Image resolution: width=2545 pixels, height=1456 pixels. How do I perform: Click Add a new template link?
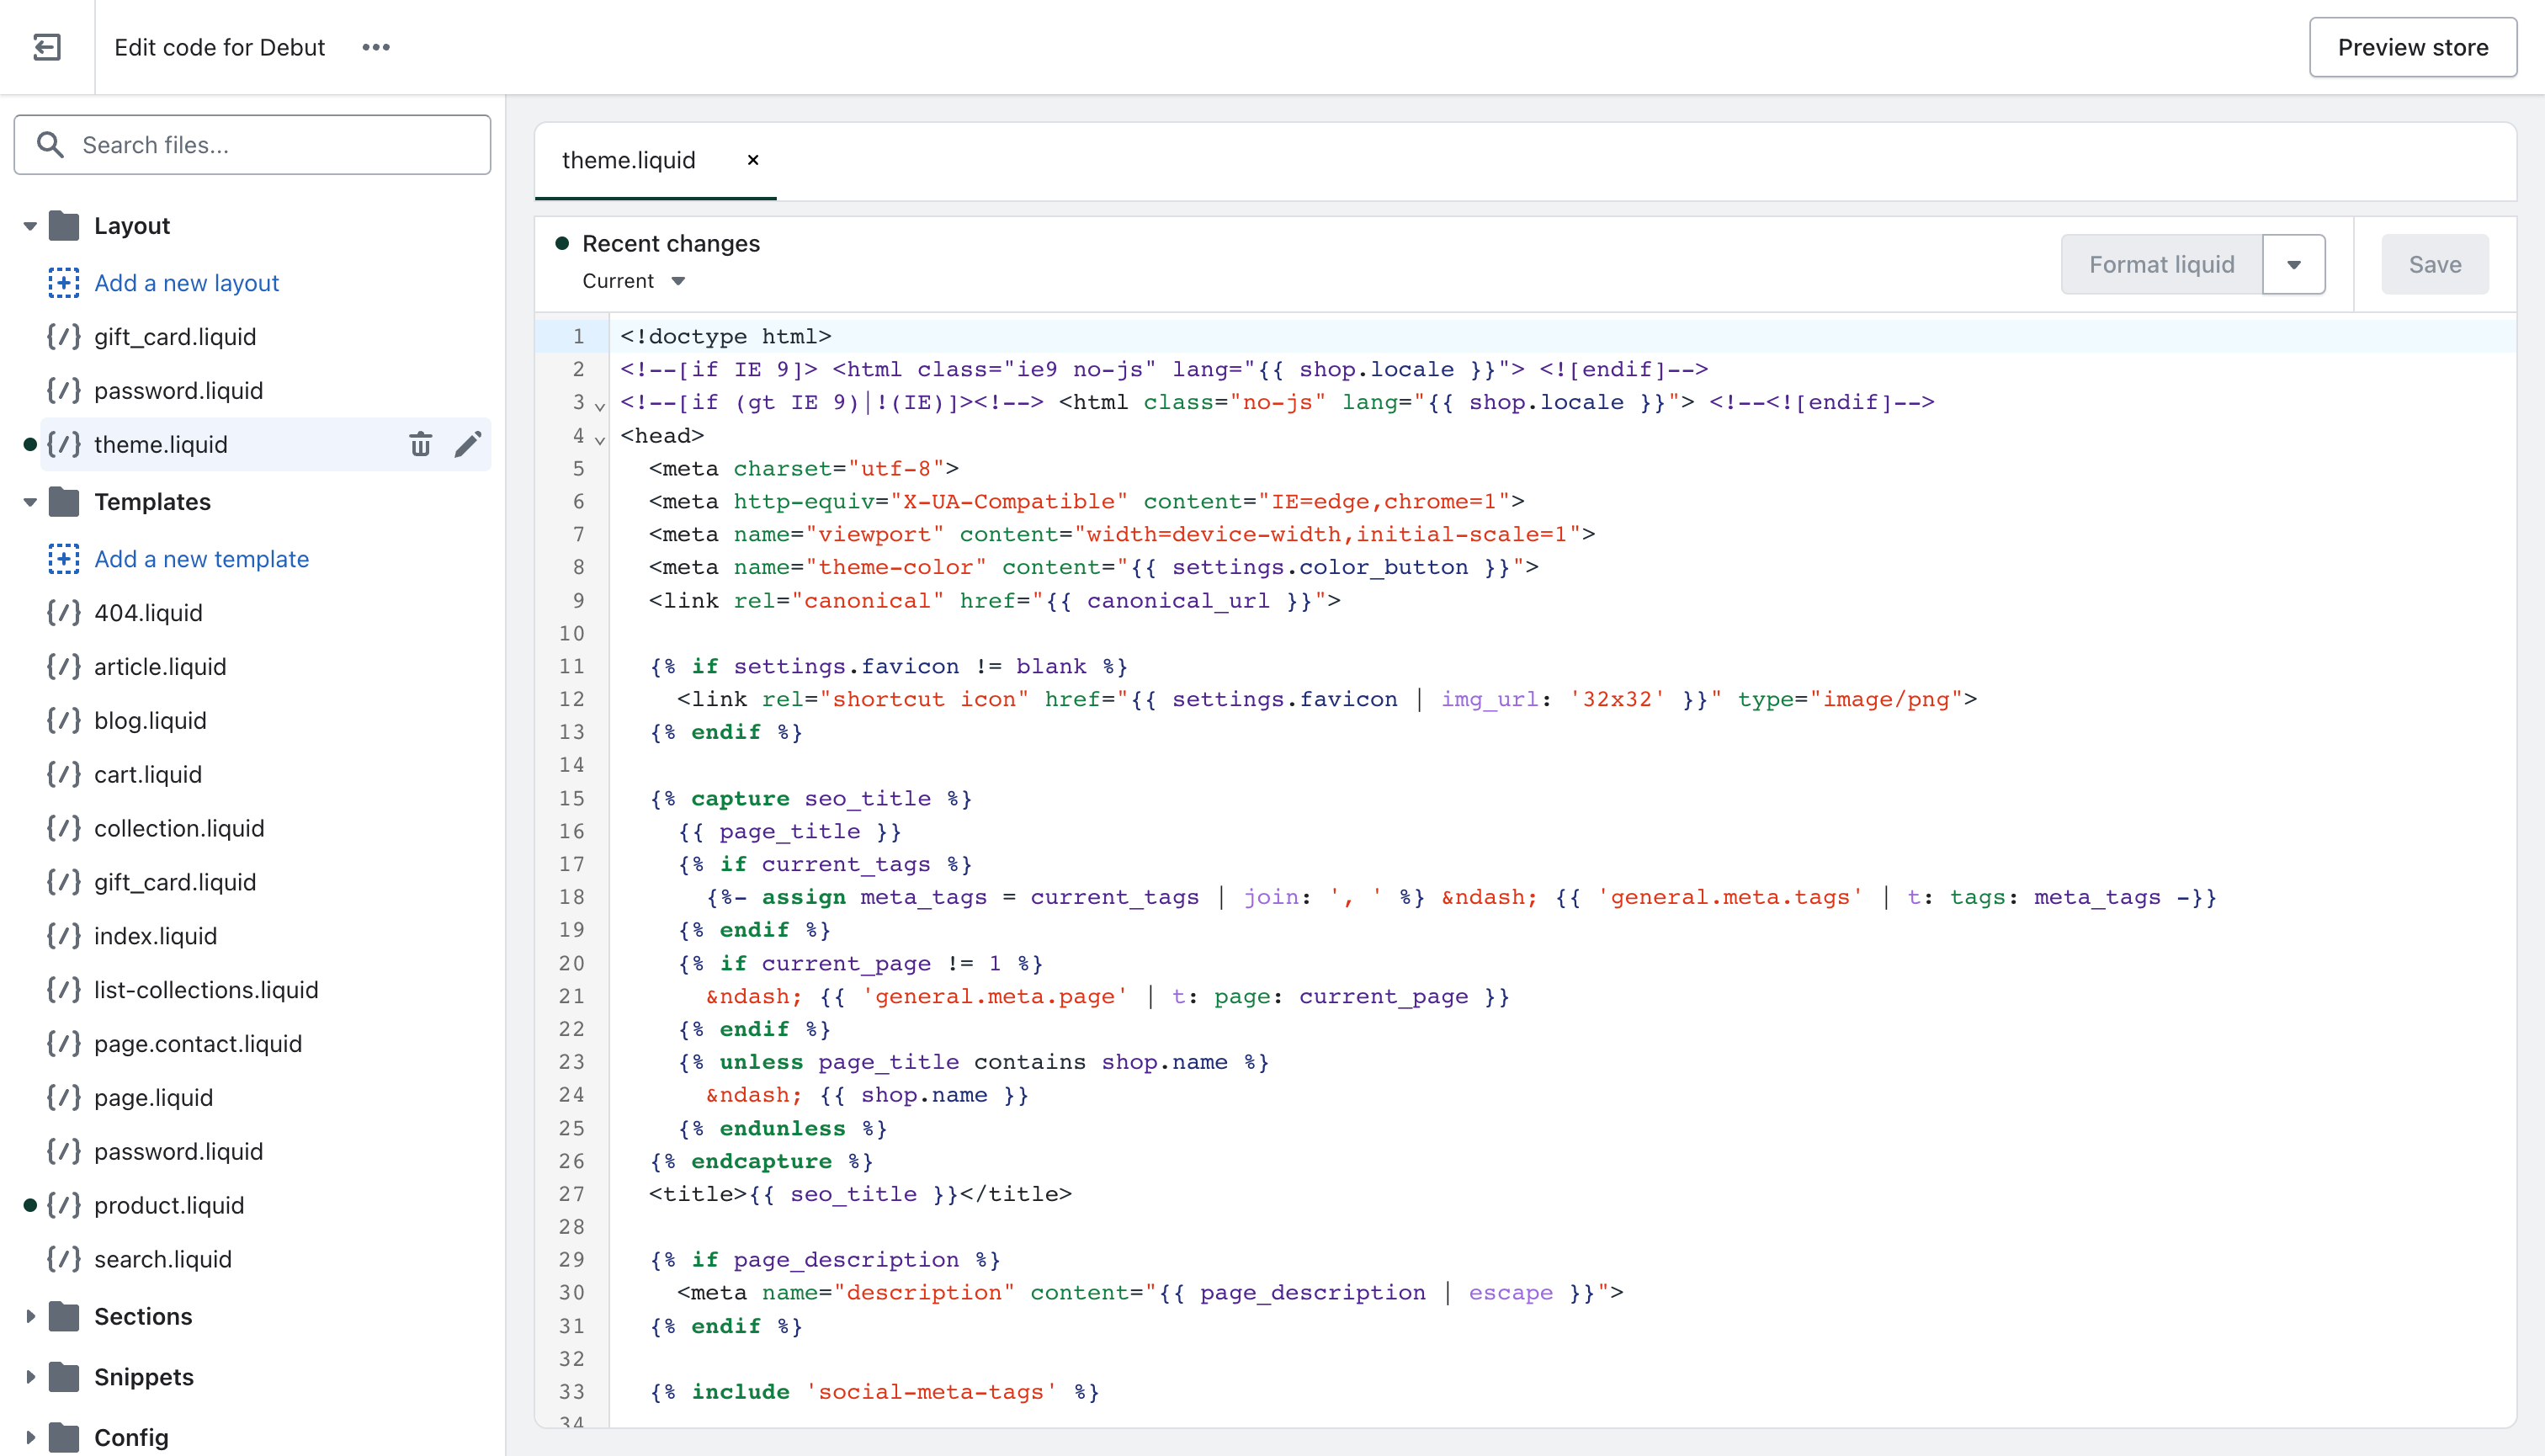click(202, 559)
